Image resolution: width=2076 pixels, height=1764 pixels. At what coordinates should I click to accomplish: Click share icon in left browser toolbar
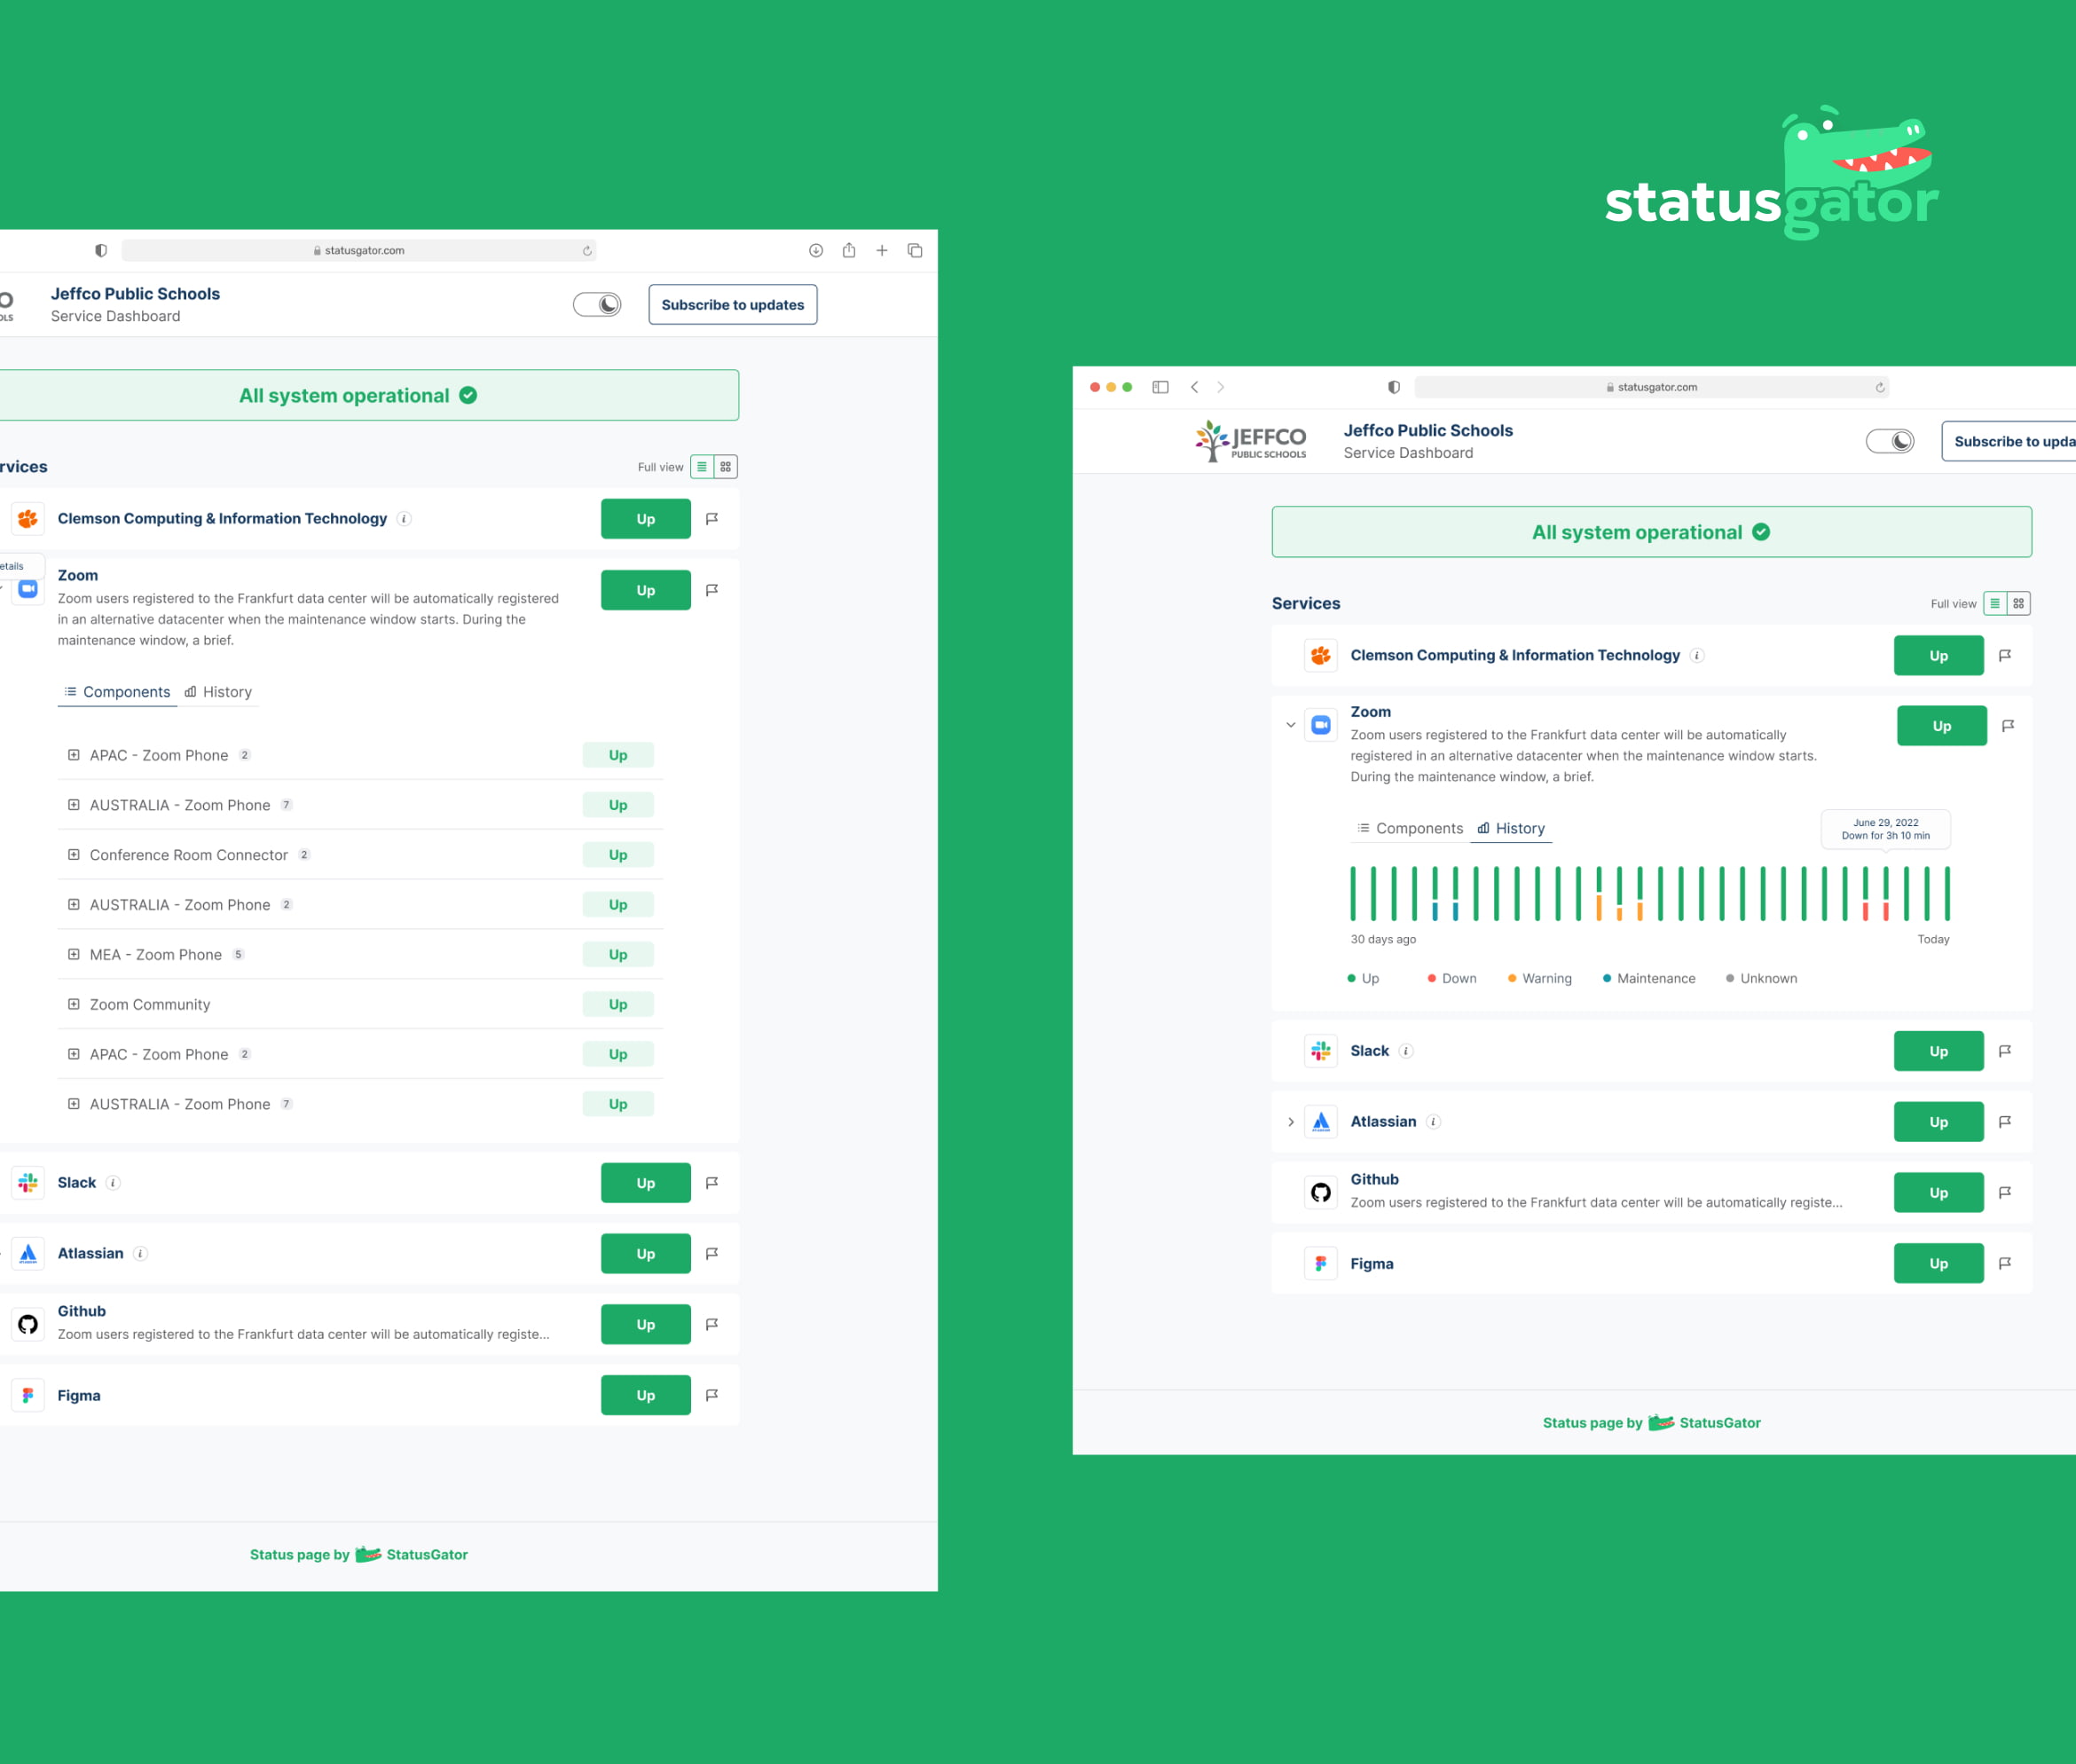pyautogui.click(x=849, y=251)
